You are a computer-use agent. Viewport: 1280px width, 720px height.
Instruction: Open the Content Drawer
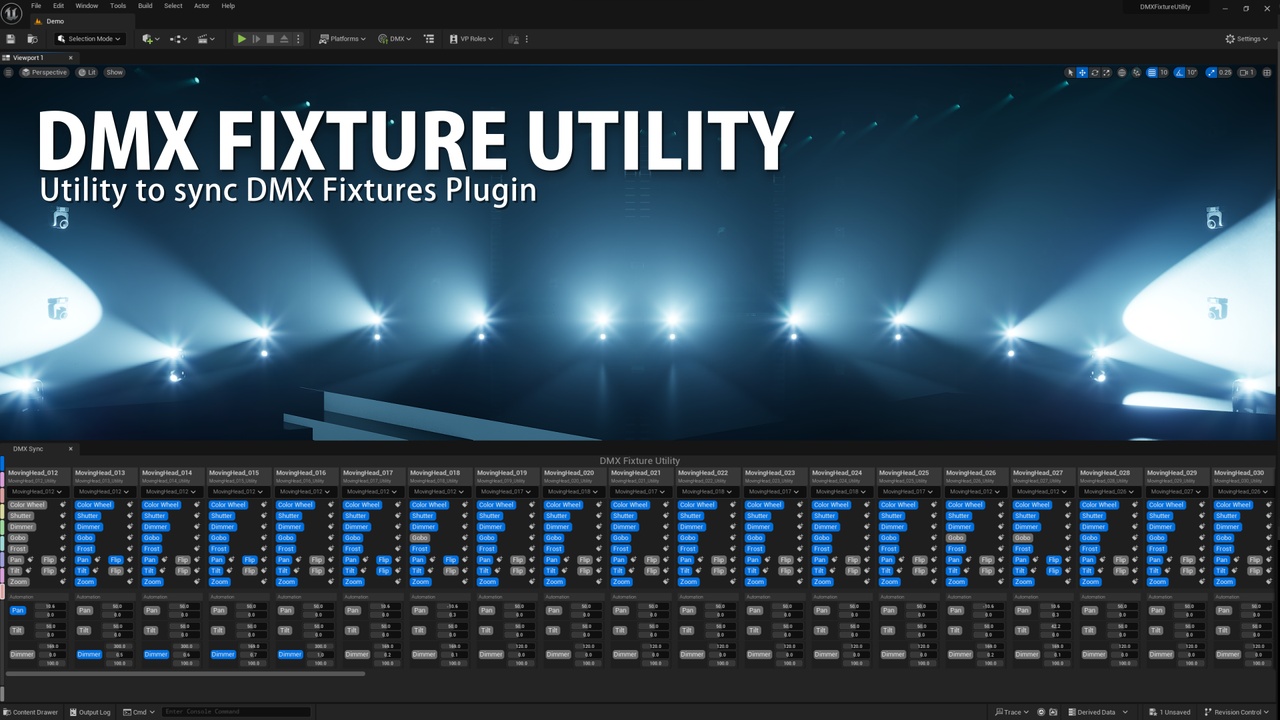coord(31,712)
